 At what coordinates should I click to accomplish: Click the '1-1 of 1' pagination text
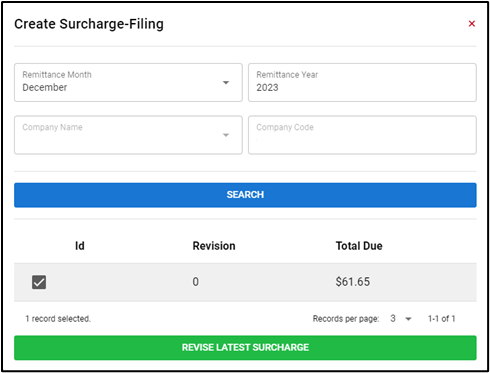[442, 319]
